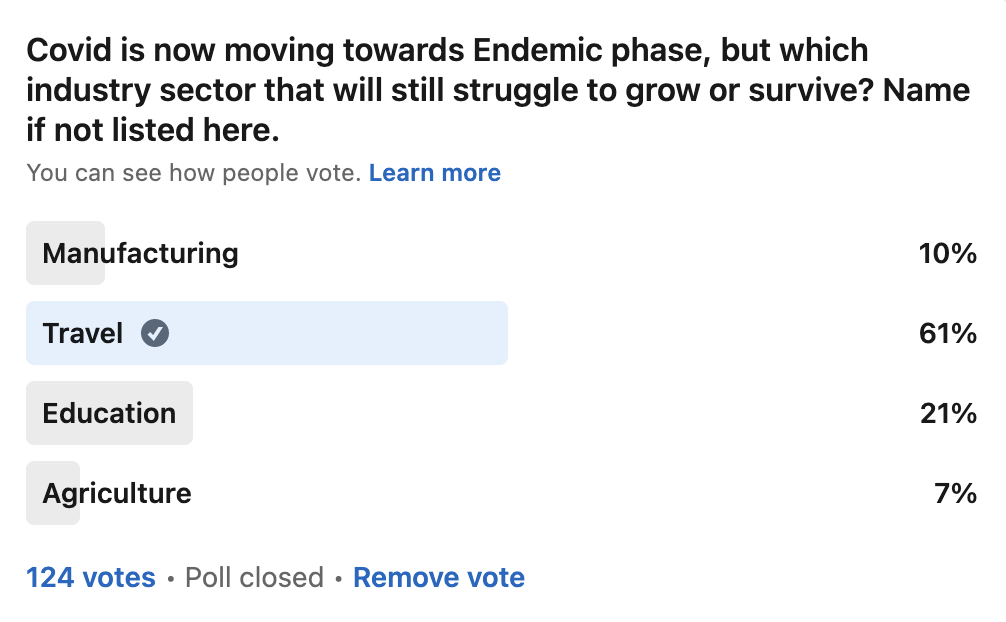This screenshot has height=622, width=1006.
Task: Click the 10% Manufacturing result
Action: (947, 253)
